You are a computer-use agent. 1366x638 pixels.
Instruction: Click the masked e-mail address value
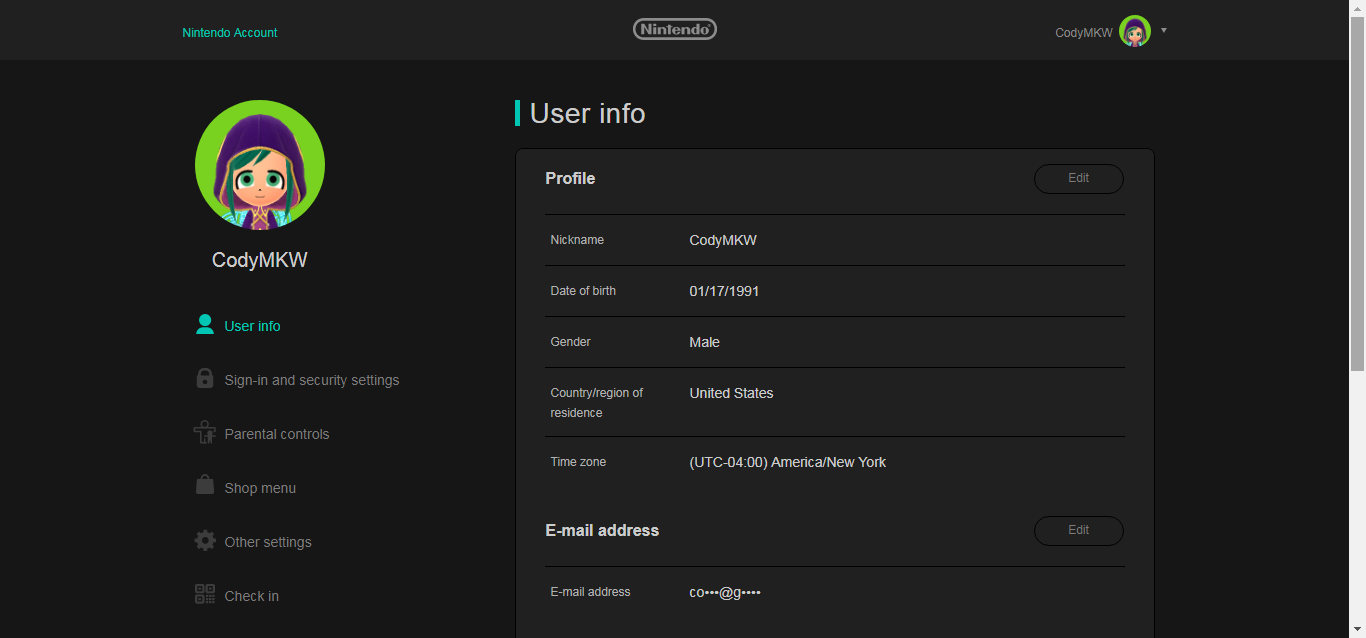725,592
